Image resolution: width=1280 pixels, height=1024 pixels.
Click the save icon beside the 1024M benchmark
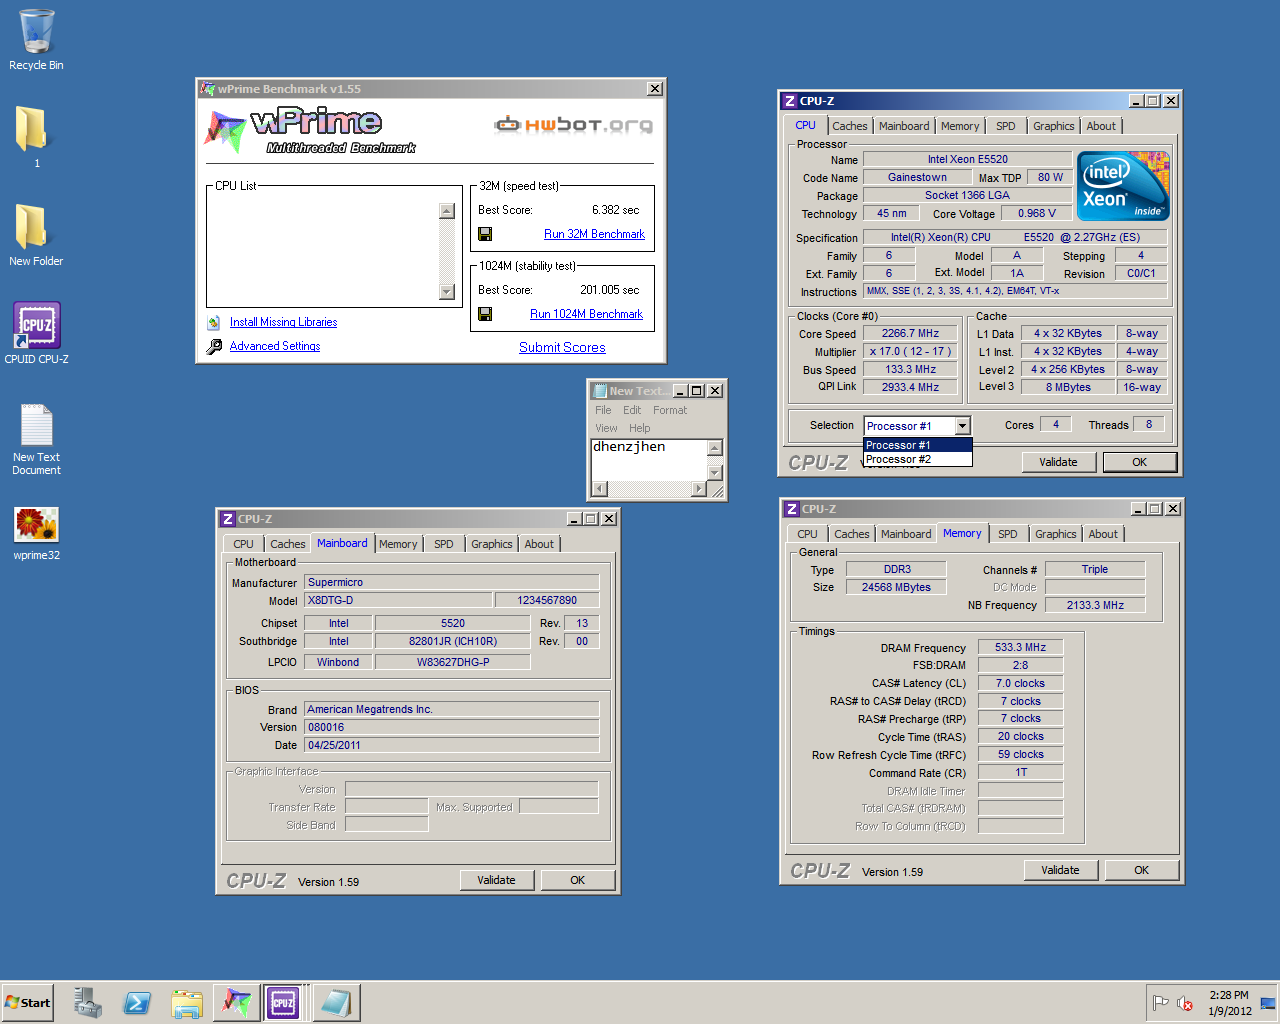(x=485, y=314)
